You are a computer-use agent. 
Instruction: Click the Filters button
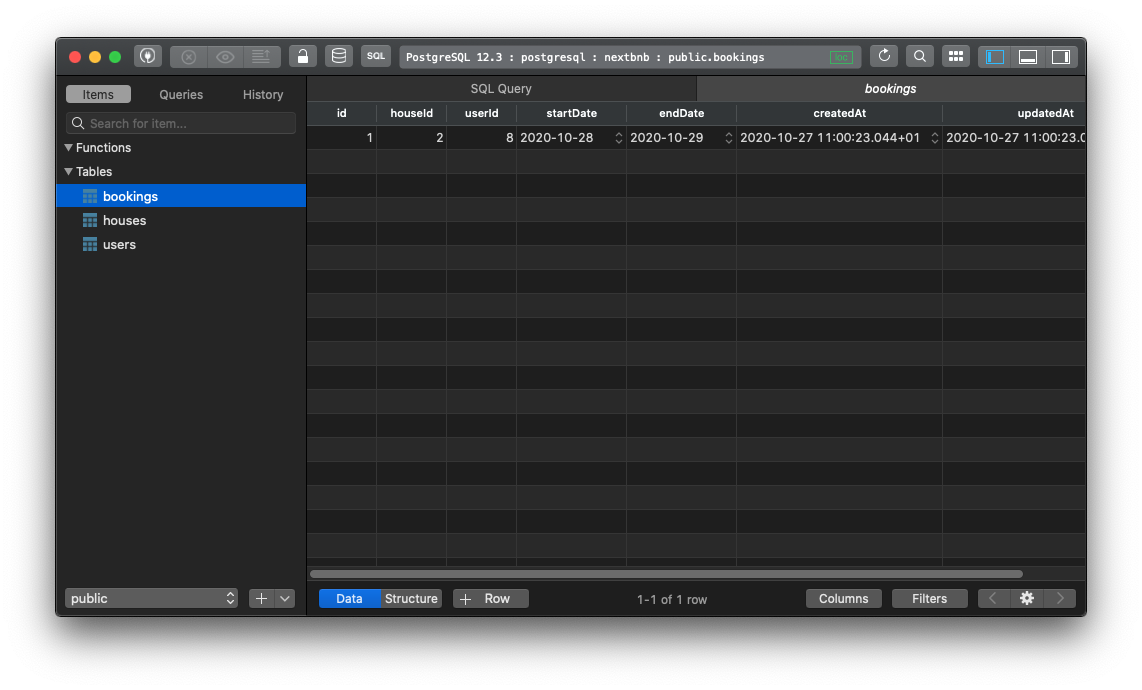click(929, 598)
